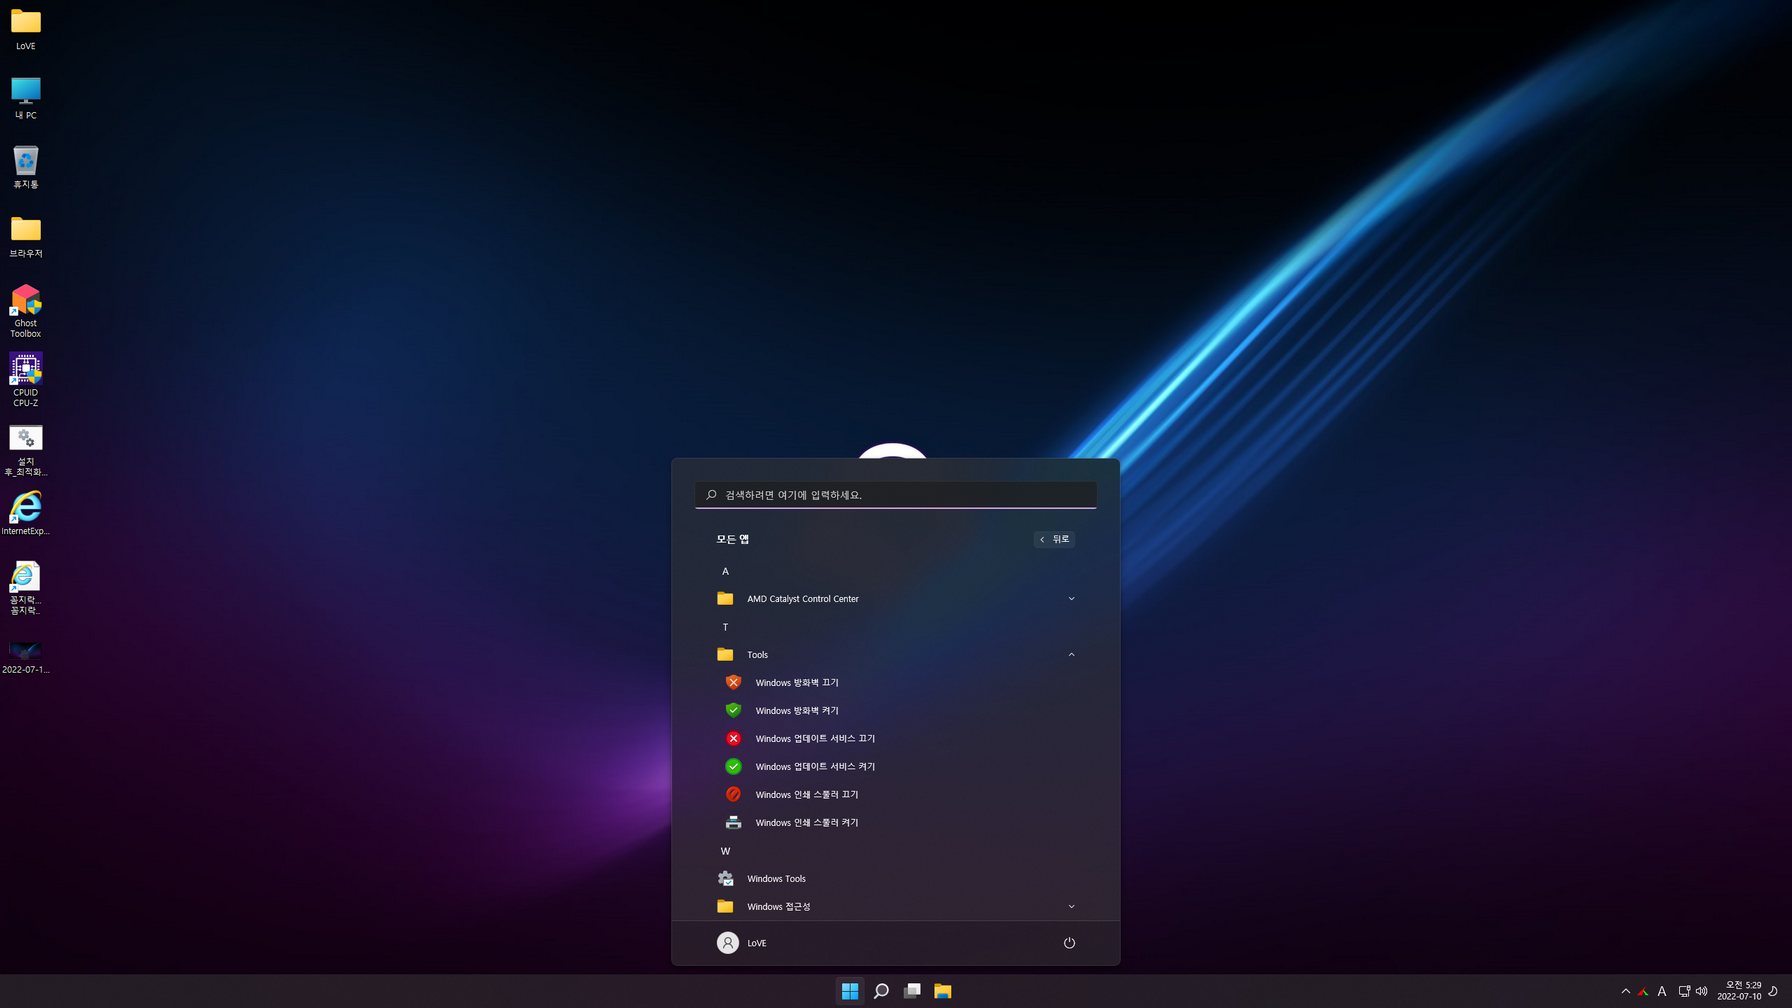Launch CPUID CPU-Z from desktop
Viewport: 1792px width, 1008px height.
pyautogui.click(x=25, y=379)
